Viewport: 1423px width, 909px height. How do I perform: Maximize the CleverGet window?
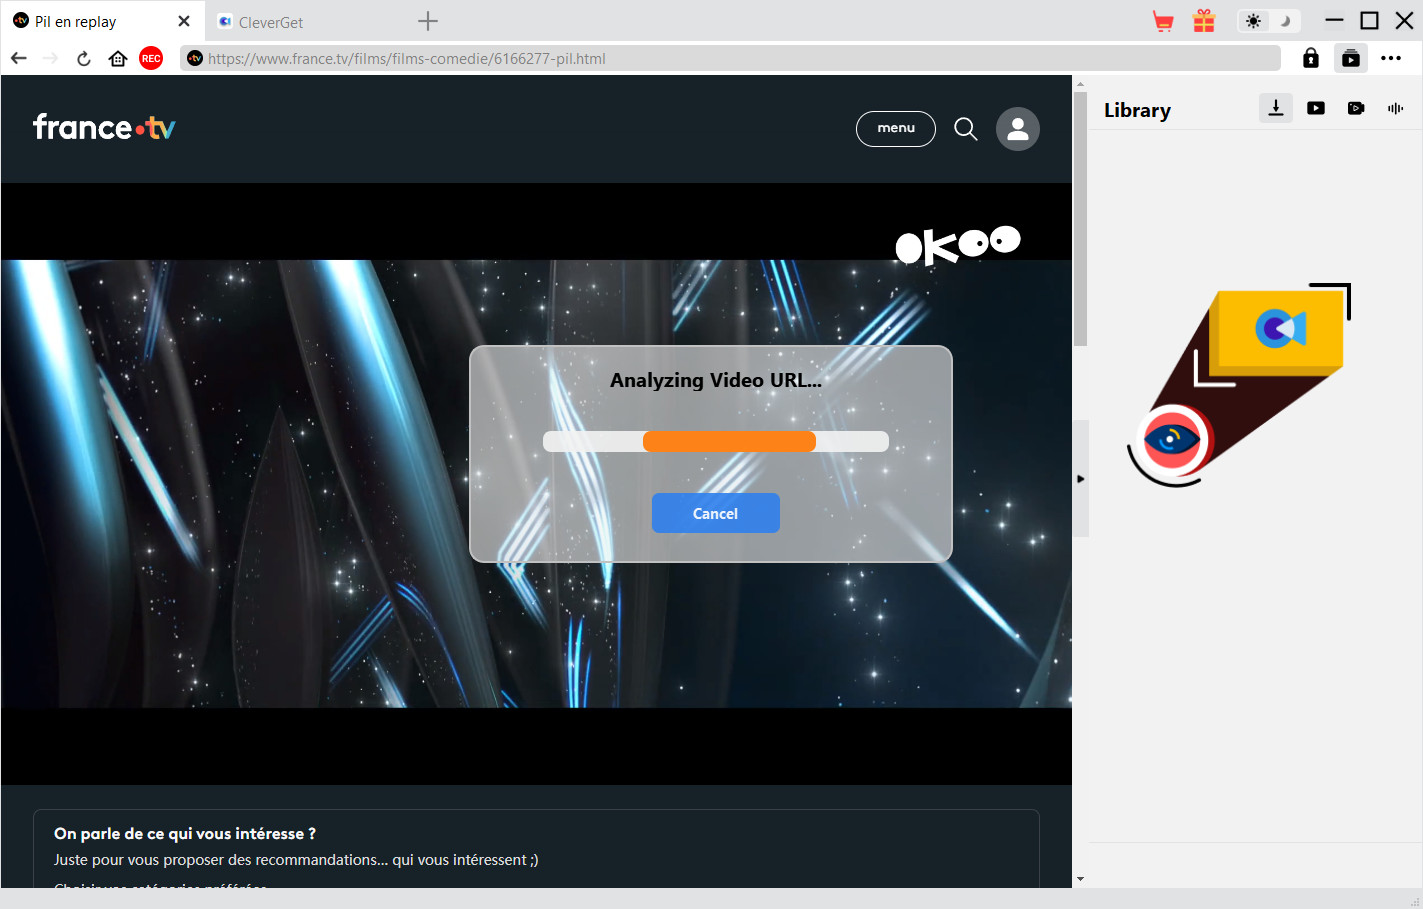pyautogui.click(x=1369, y=21)
